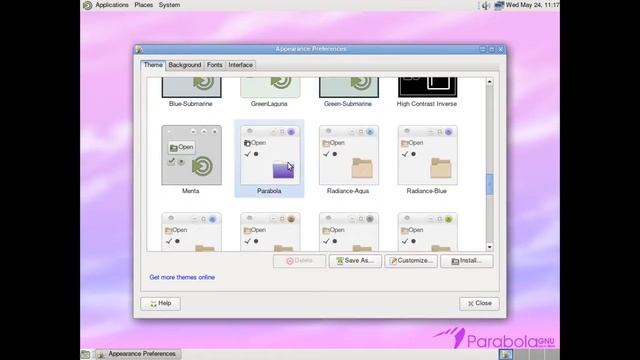The height and width of the screenshot is (360, 640).
Task: Click the Parabola theme name label
Action: pos(269,191)
